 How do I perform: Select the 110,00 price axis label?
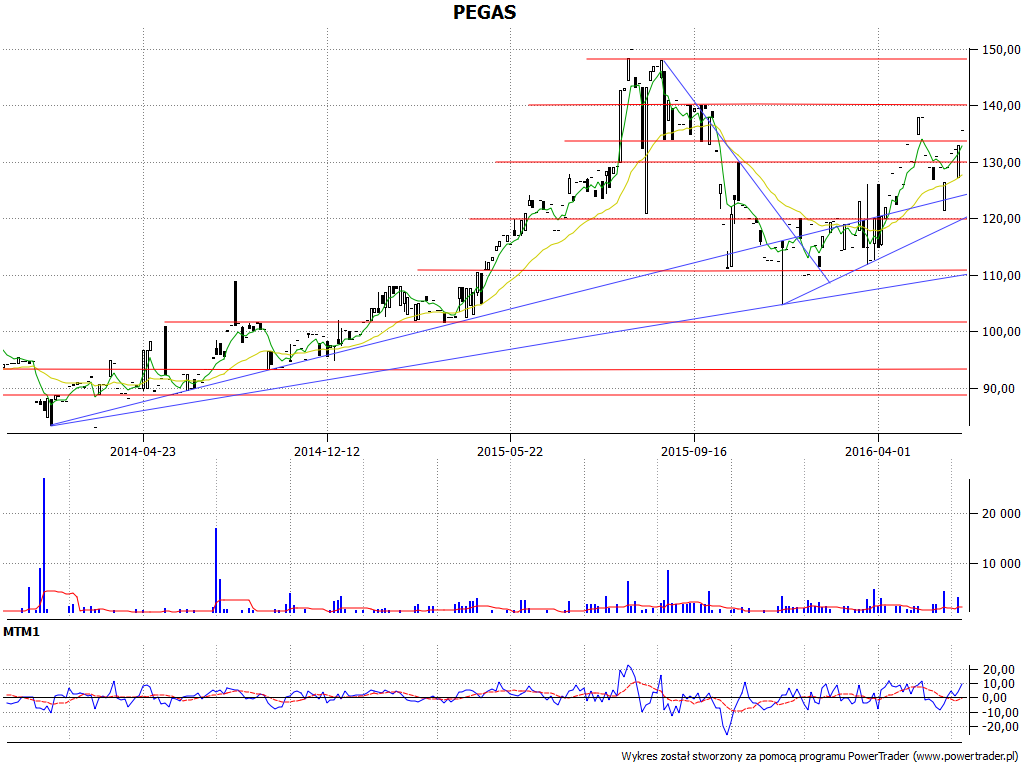[1000, 276]
